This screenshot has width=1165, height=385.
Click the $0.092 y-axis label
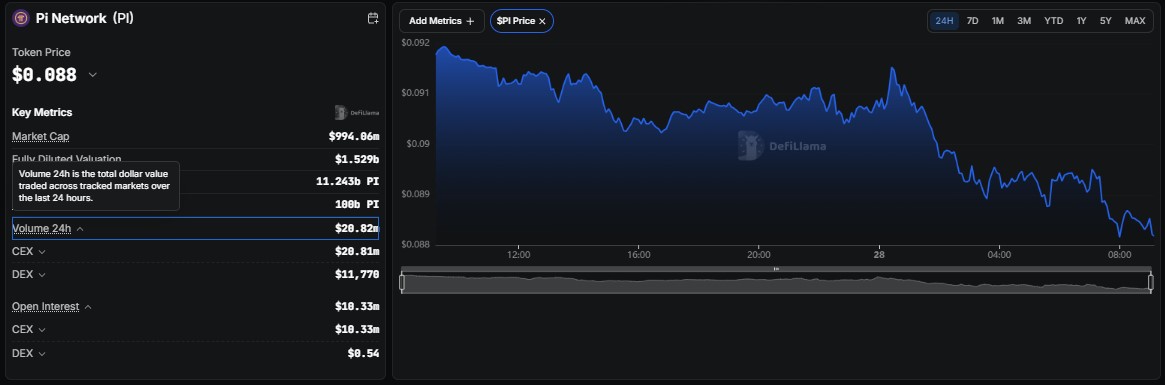[x=415, y=42]
